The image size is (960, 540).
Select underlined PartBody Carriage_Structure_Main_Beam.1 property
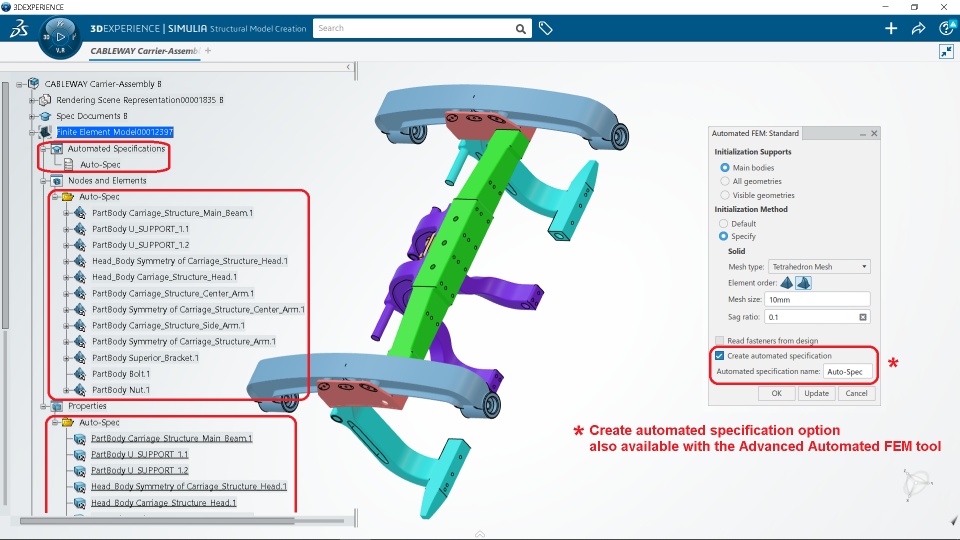171,438
